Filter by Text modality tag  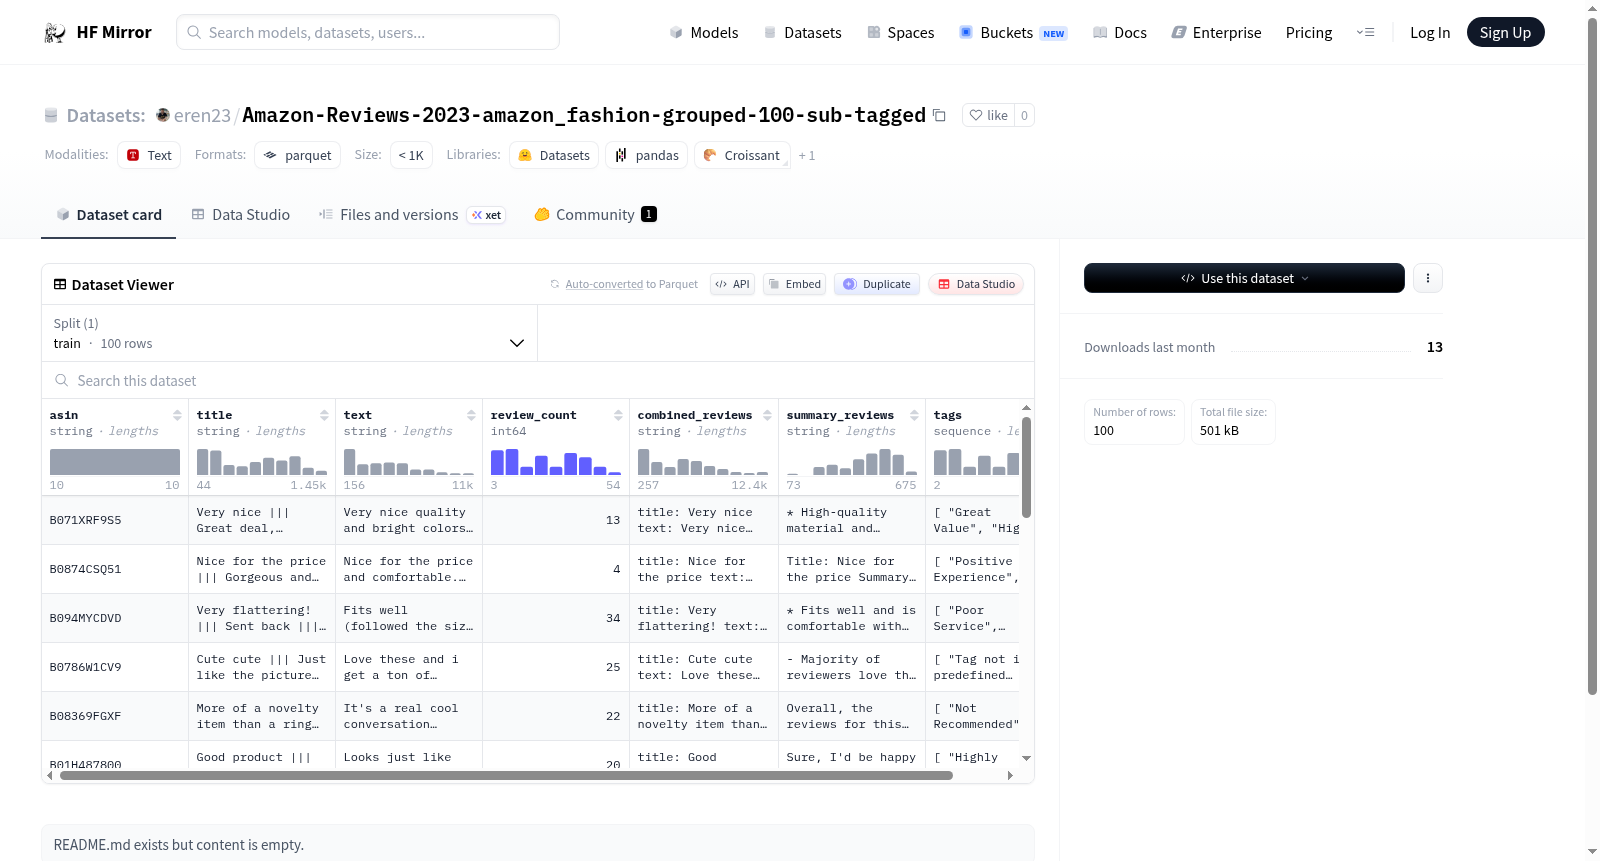click(149, 155)
